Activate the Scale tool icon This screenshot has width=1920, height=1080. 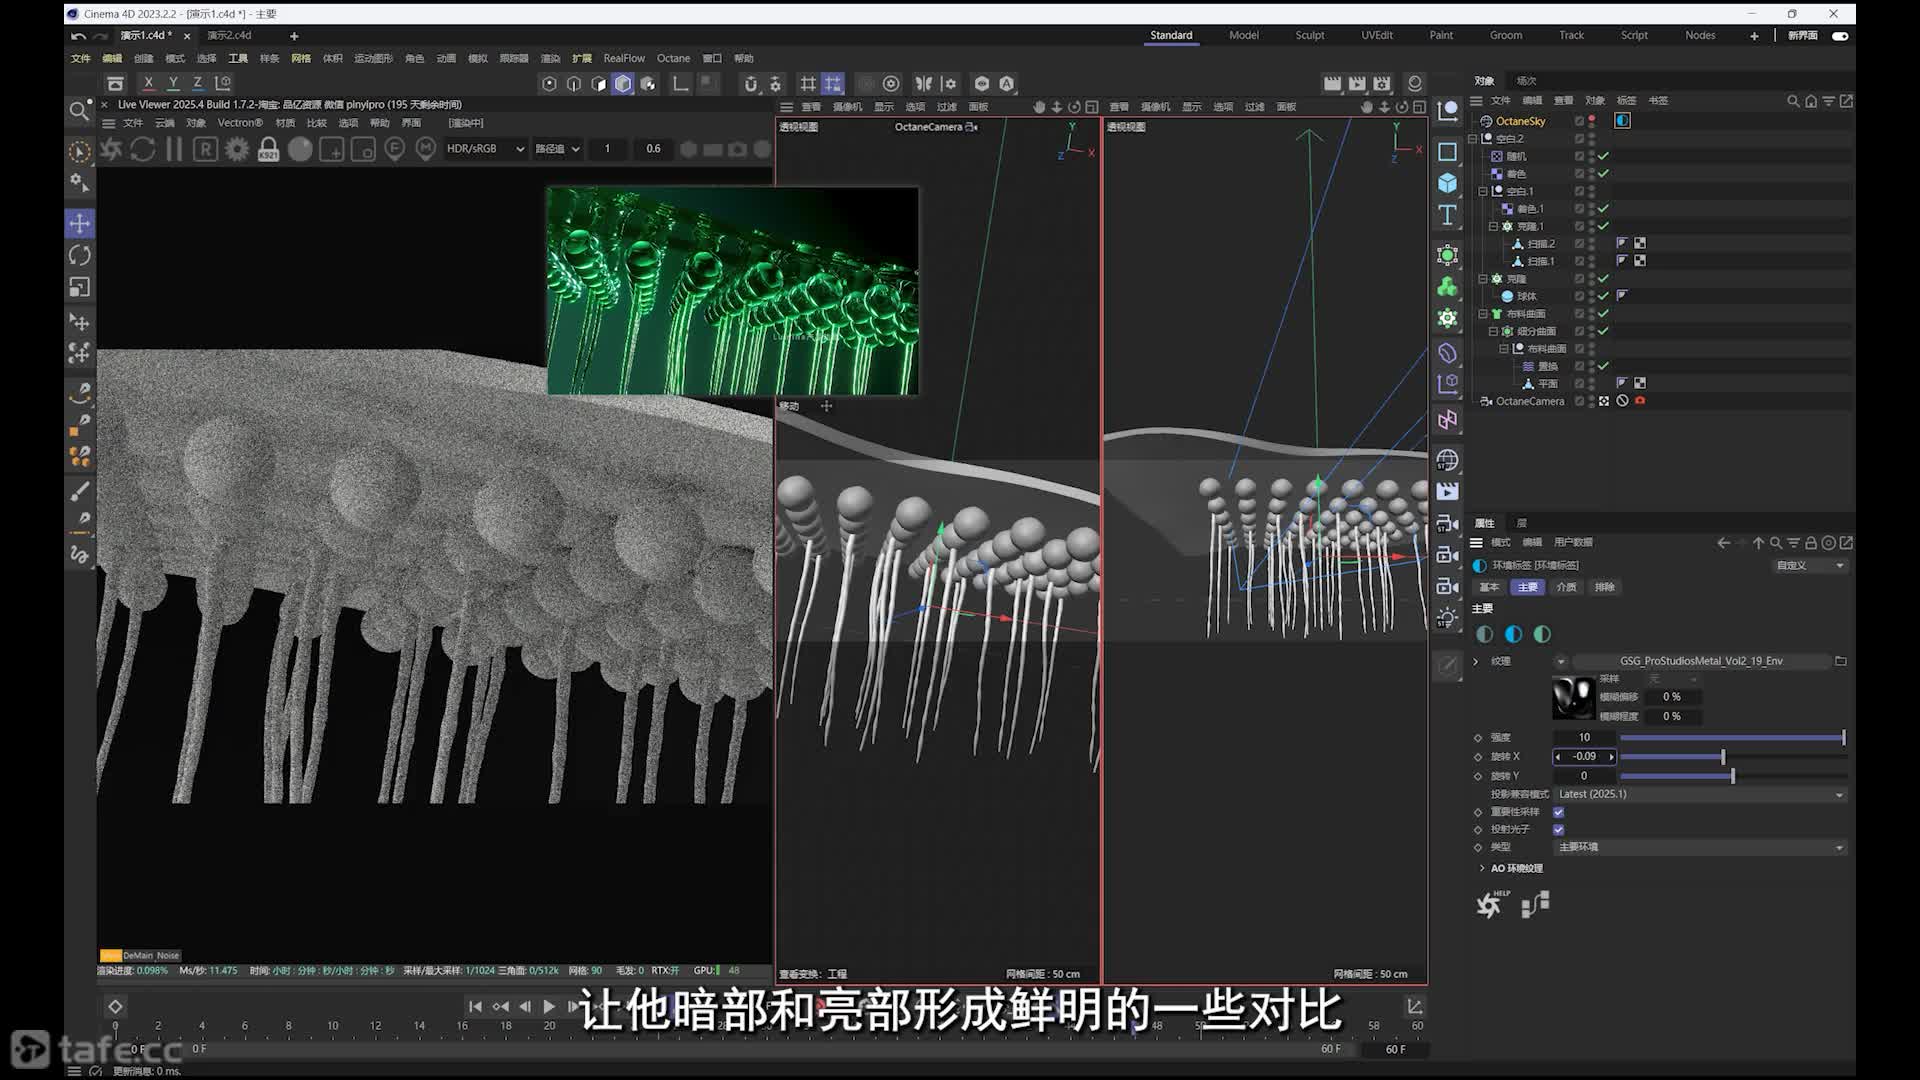80,287
